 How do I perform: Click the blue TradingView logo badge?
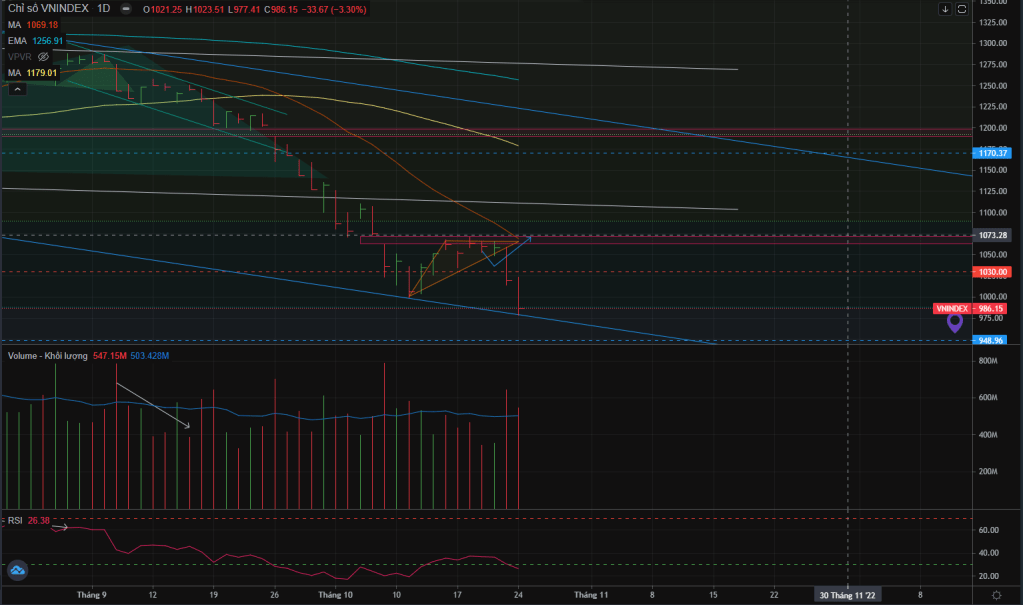click(x=16, y=570)
